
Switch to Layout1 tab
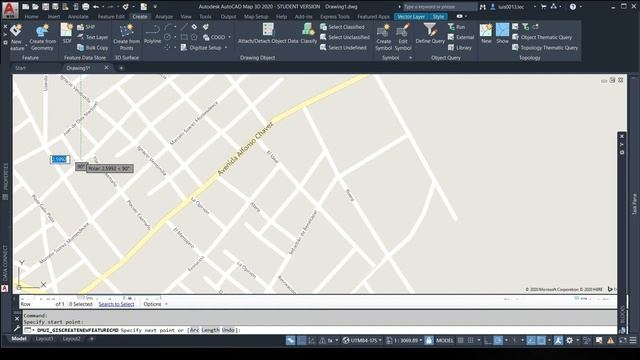pos(44,339)
